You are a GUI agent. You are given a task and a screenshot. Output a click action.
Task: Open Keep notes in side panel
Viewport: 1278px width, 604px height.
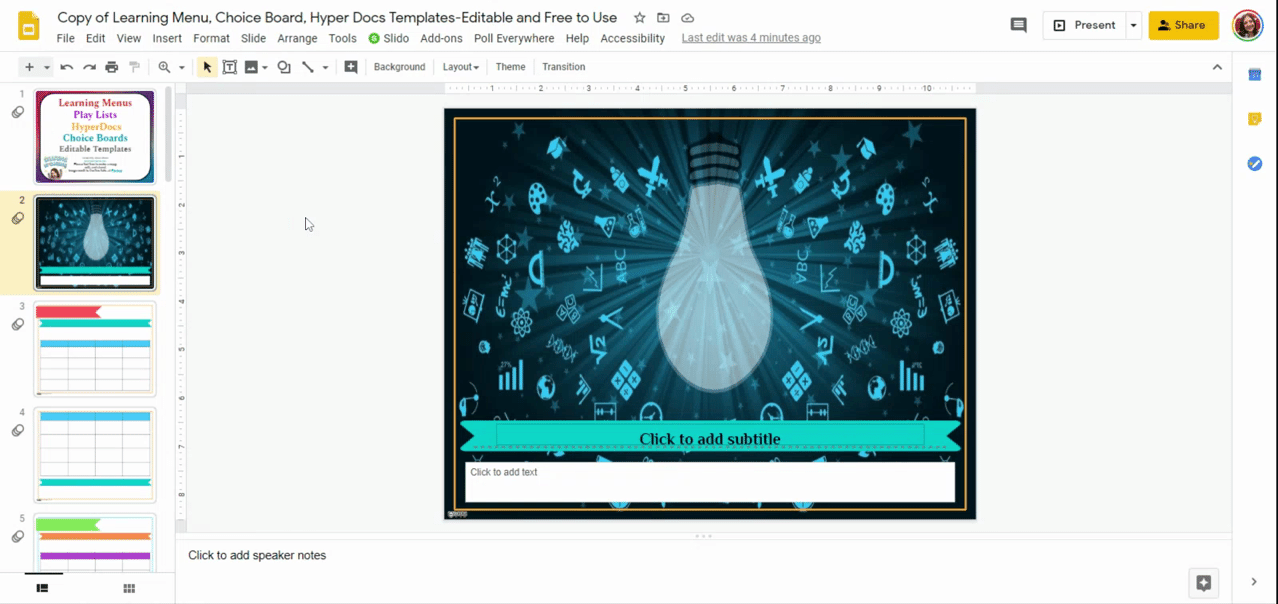pos(1255,119)
